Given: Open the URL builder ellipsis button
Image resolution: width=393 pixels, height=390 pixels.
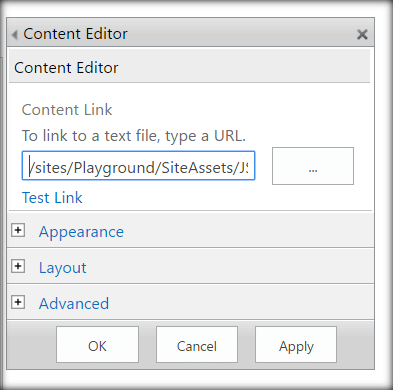Looking at the screenshot, I should click(313, 166).
